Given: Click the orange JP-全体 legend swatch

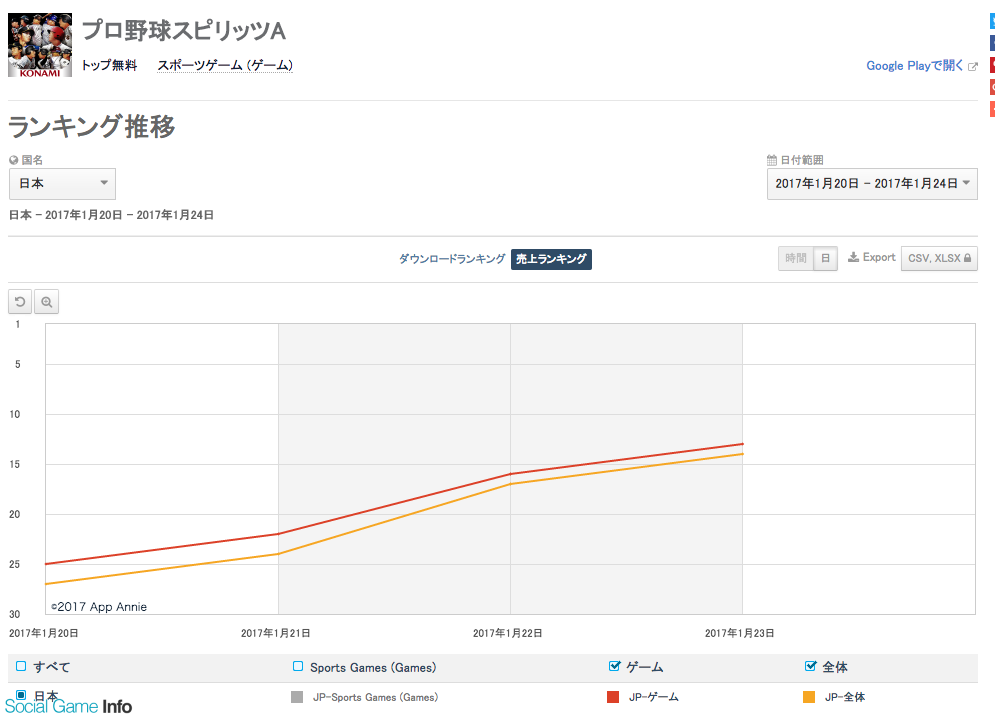Looking at the screenshot, I should 809,697.
